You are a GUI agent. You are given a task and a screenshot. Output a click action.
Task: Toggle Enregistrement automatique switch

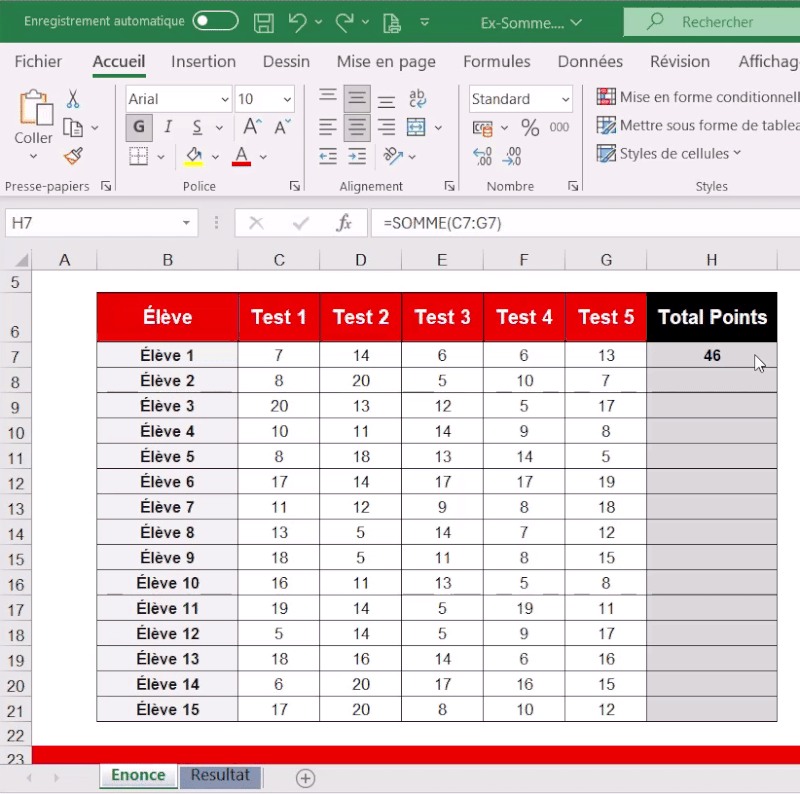pyautogui.click(x=215, y=21)
